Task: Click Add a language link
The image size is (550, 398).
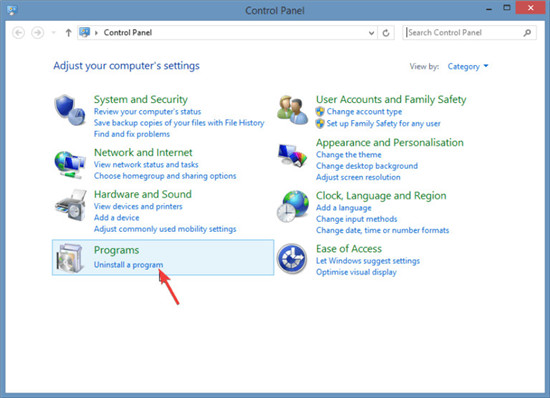Action: [343, 208]
